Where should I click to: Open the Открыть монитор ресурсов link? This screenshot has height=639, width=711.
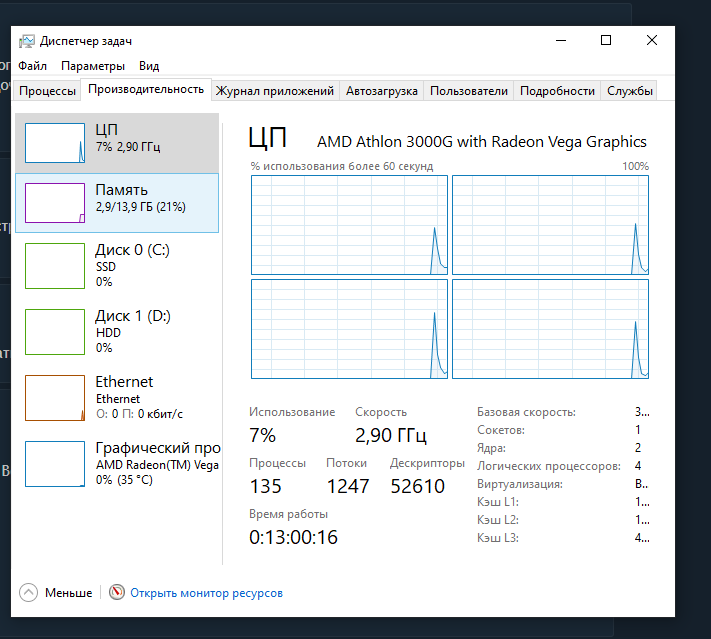(x=206, y=593)
